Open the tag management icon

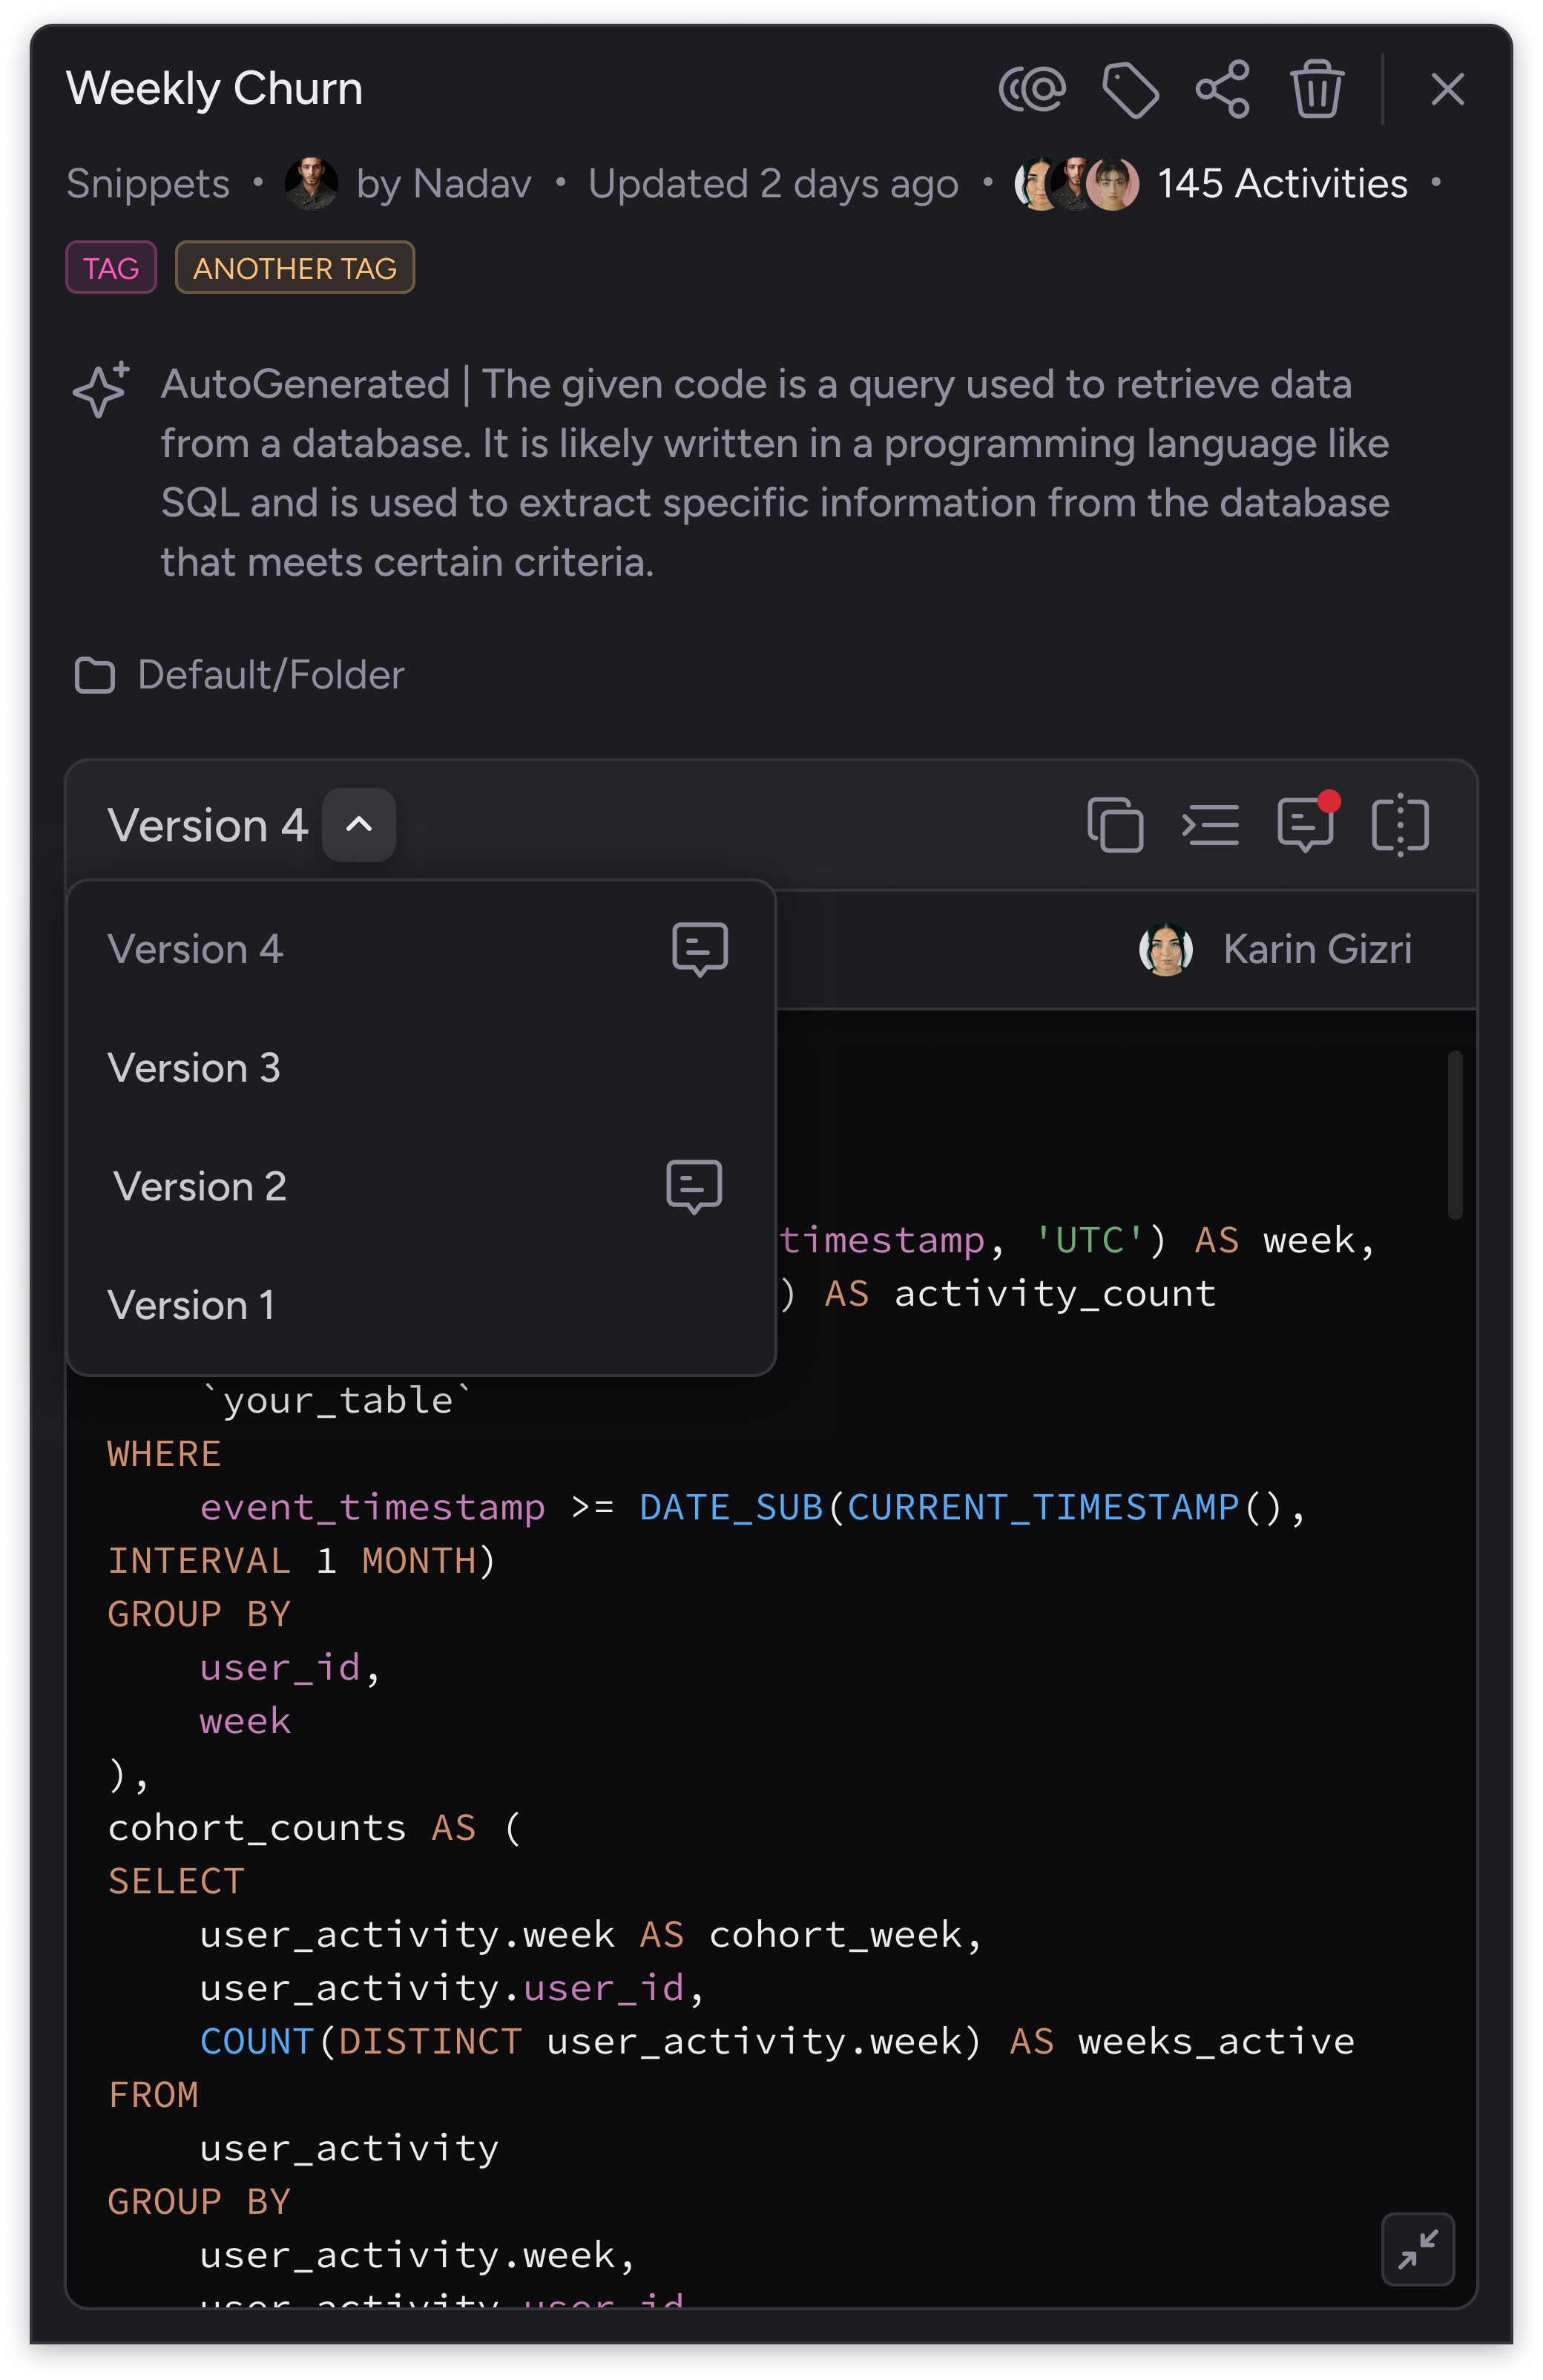point(1131,90)
